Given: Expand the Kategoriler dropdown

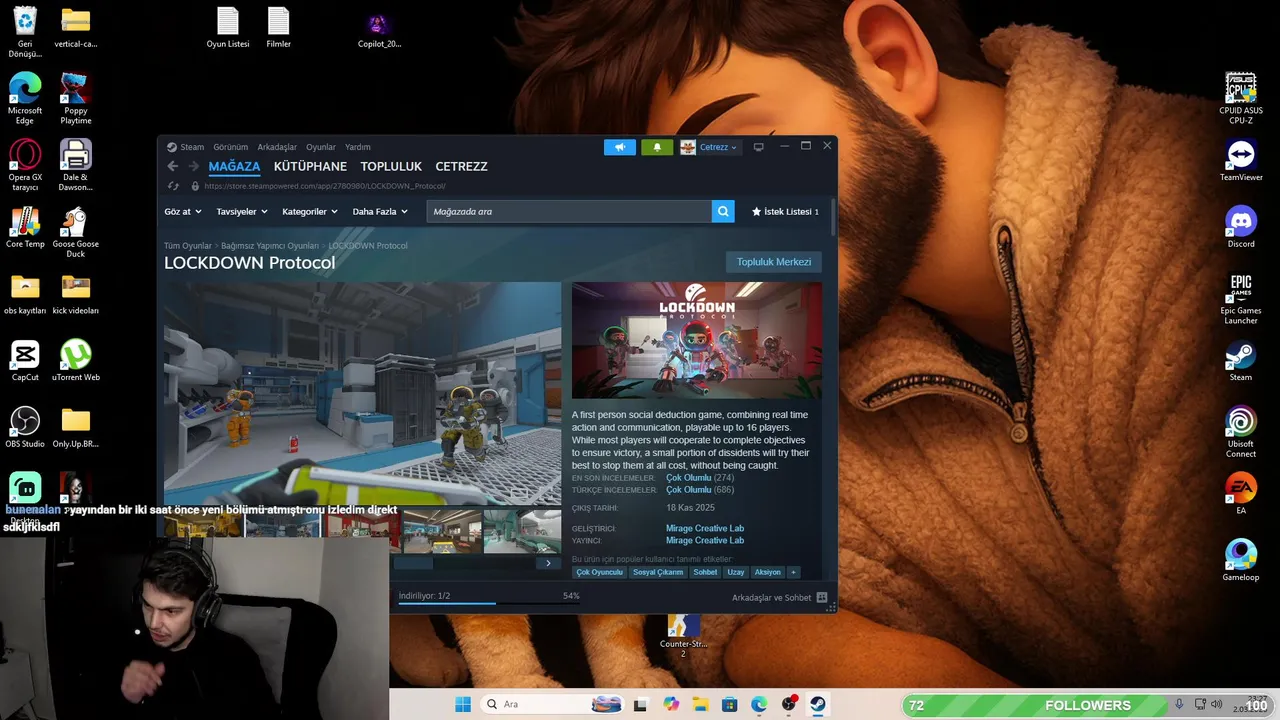Looking at the screenshot, I should (310, 212).
